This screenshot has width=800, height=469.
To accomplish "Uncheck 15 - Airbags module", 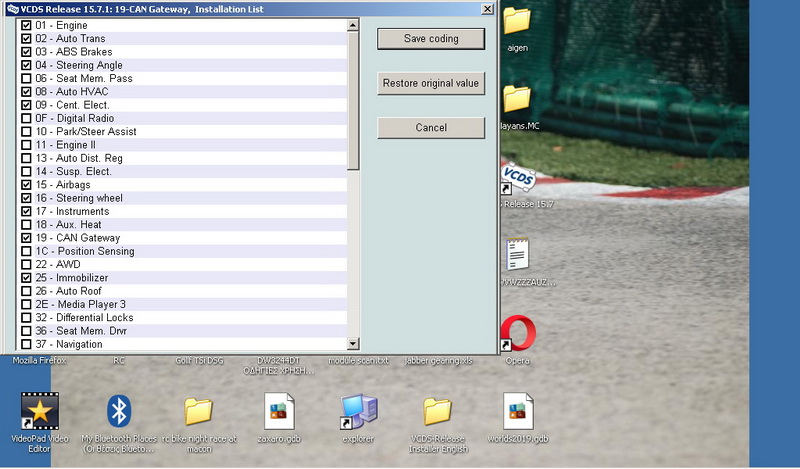I will tap(26, 184).
